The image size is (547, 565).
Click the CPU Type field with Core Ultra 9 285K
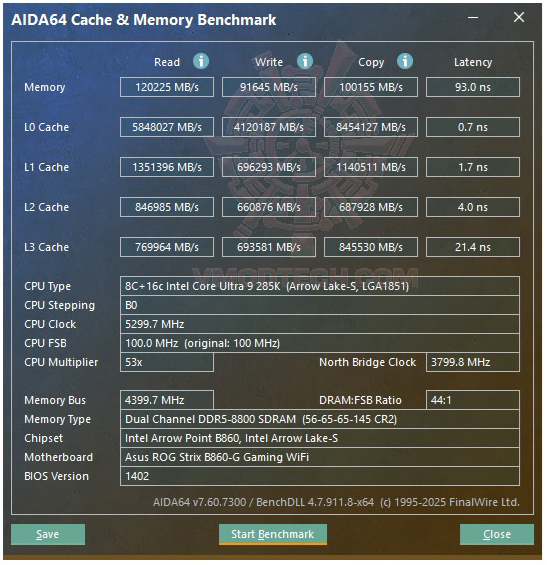tap(320, 286)
